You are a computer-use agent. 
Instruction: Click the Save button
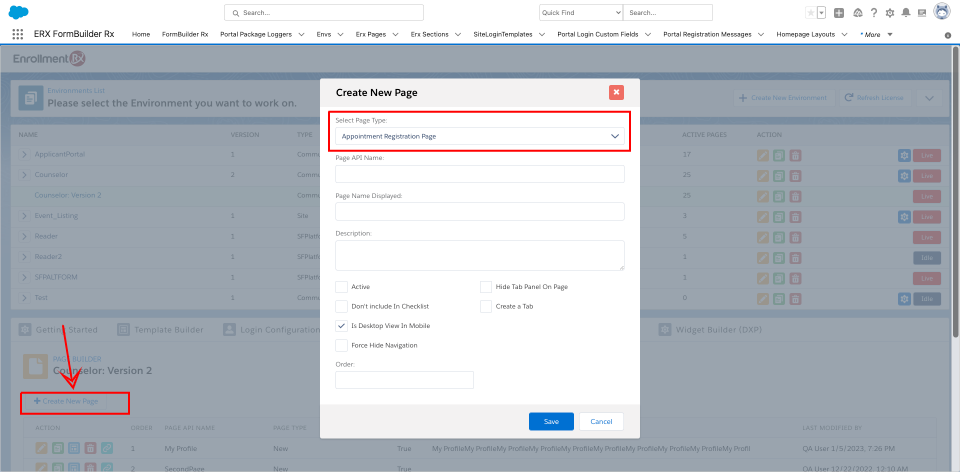point(551,421)
